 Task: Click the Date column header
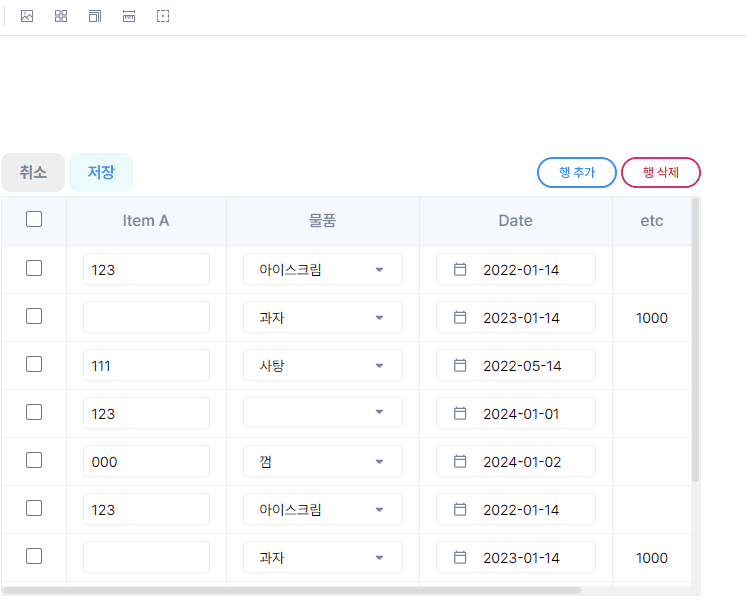click(x=516, y=221)
